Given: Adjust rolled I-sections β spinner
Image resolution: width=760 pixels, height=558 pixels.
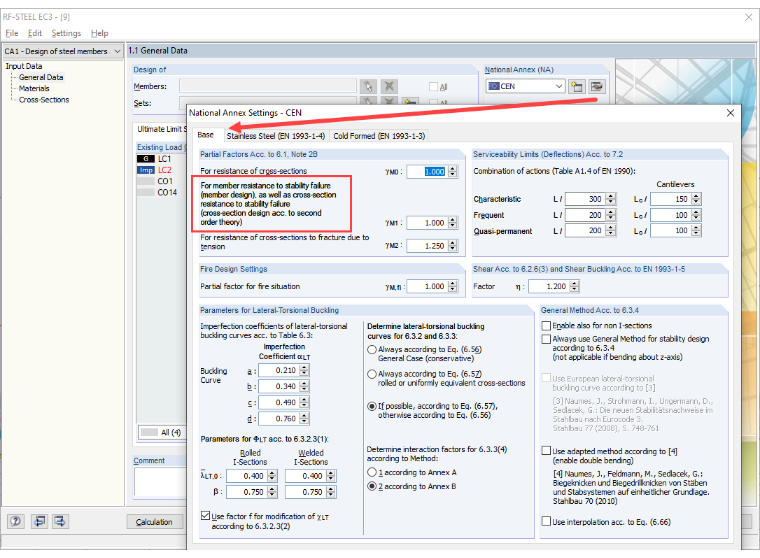Looking at the screenshot, I should click(272, 492).
